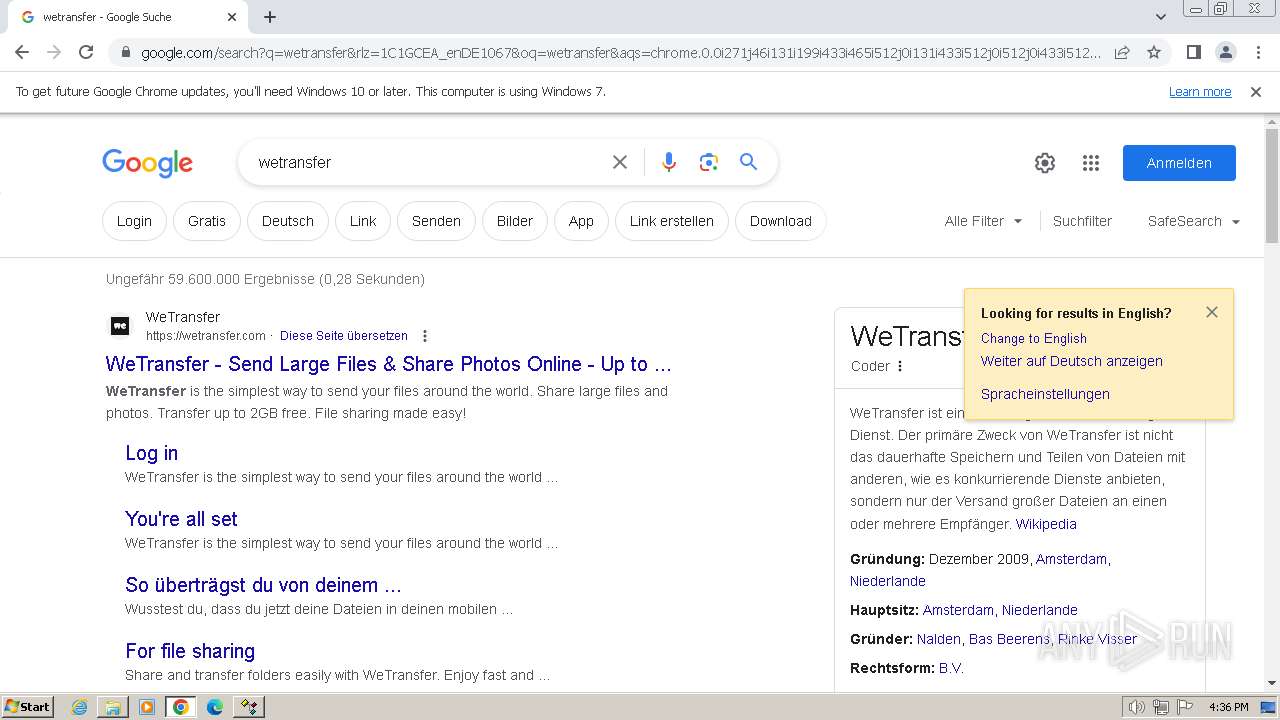Click Weiter auf Deutsch anzeigen
The width and height of the screenshot is (1280, 720).
(1072, 361)
